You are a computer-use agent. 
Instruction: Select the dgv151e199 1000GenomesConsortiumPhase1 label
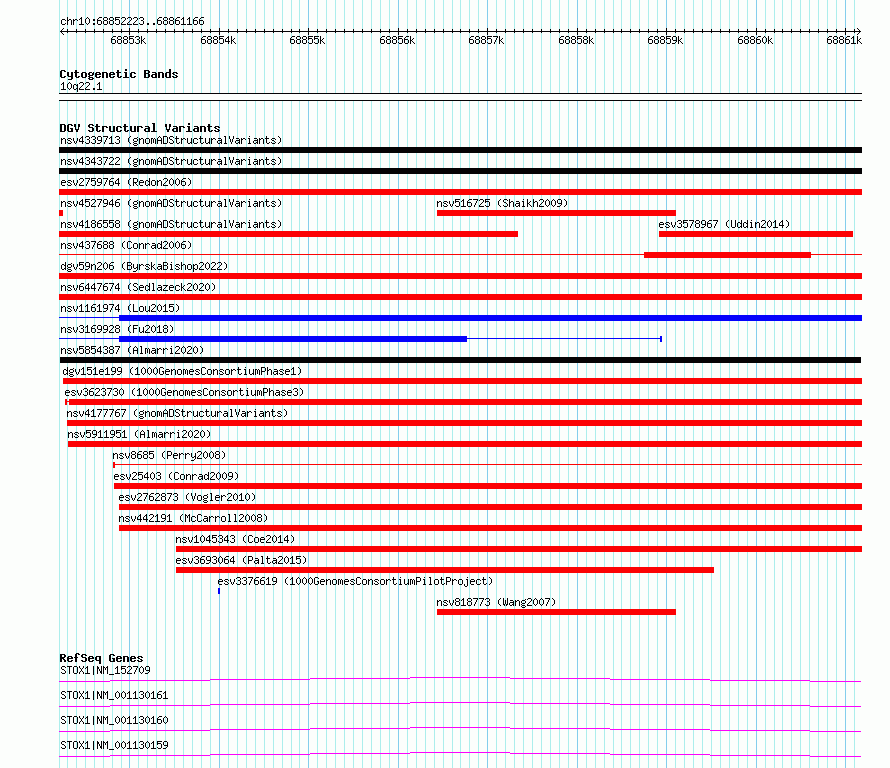[x=182, y=371]
